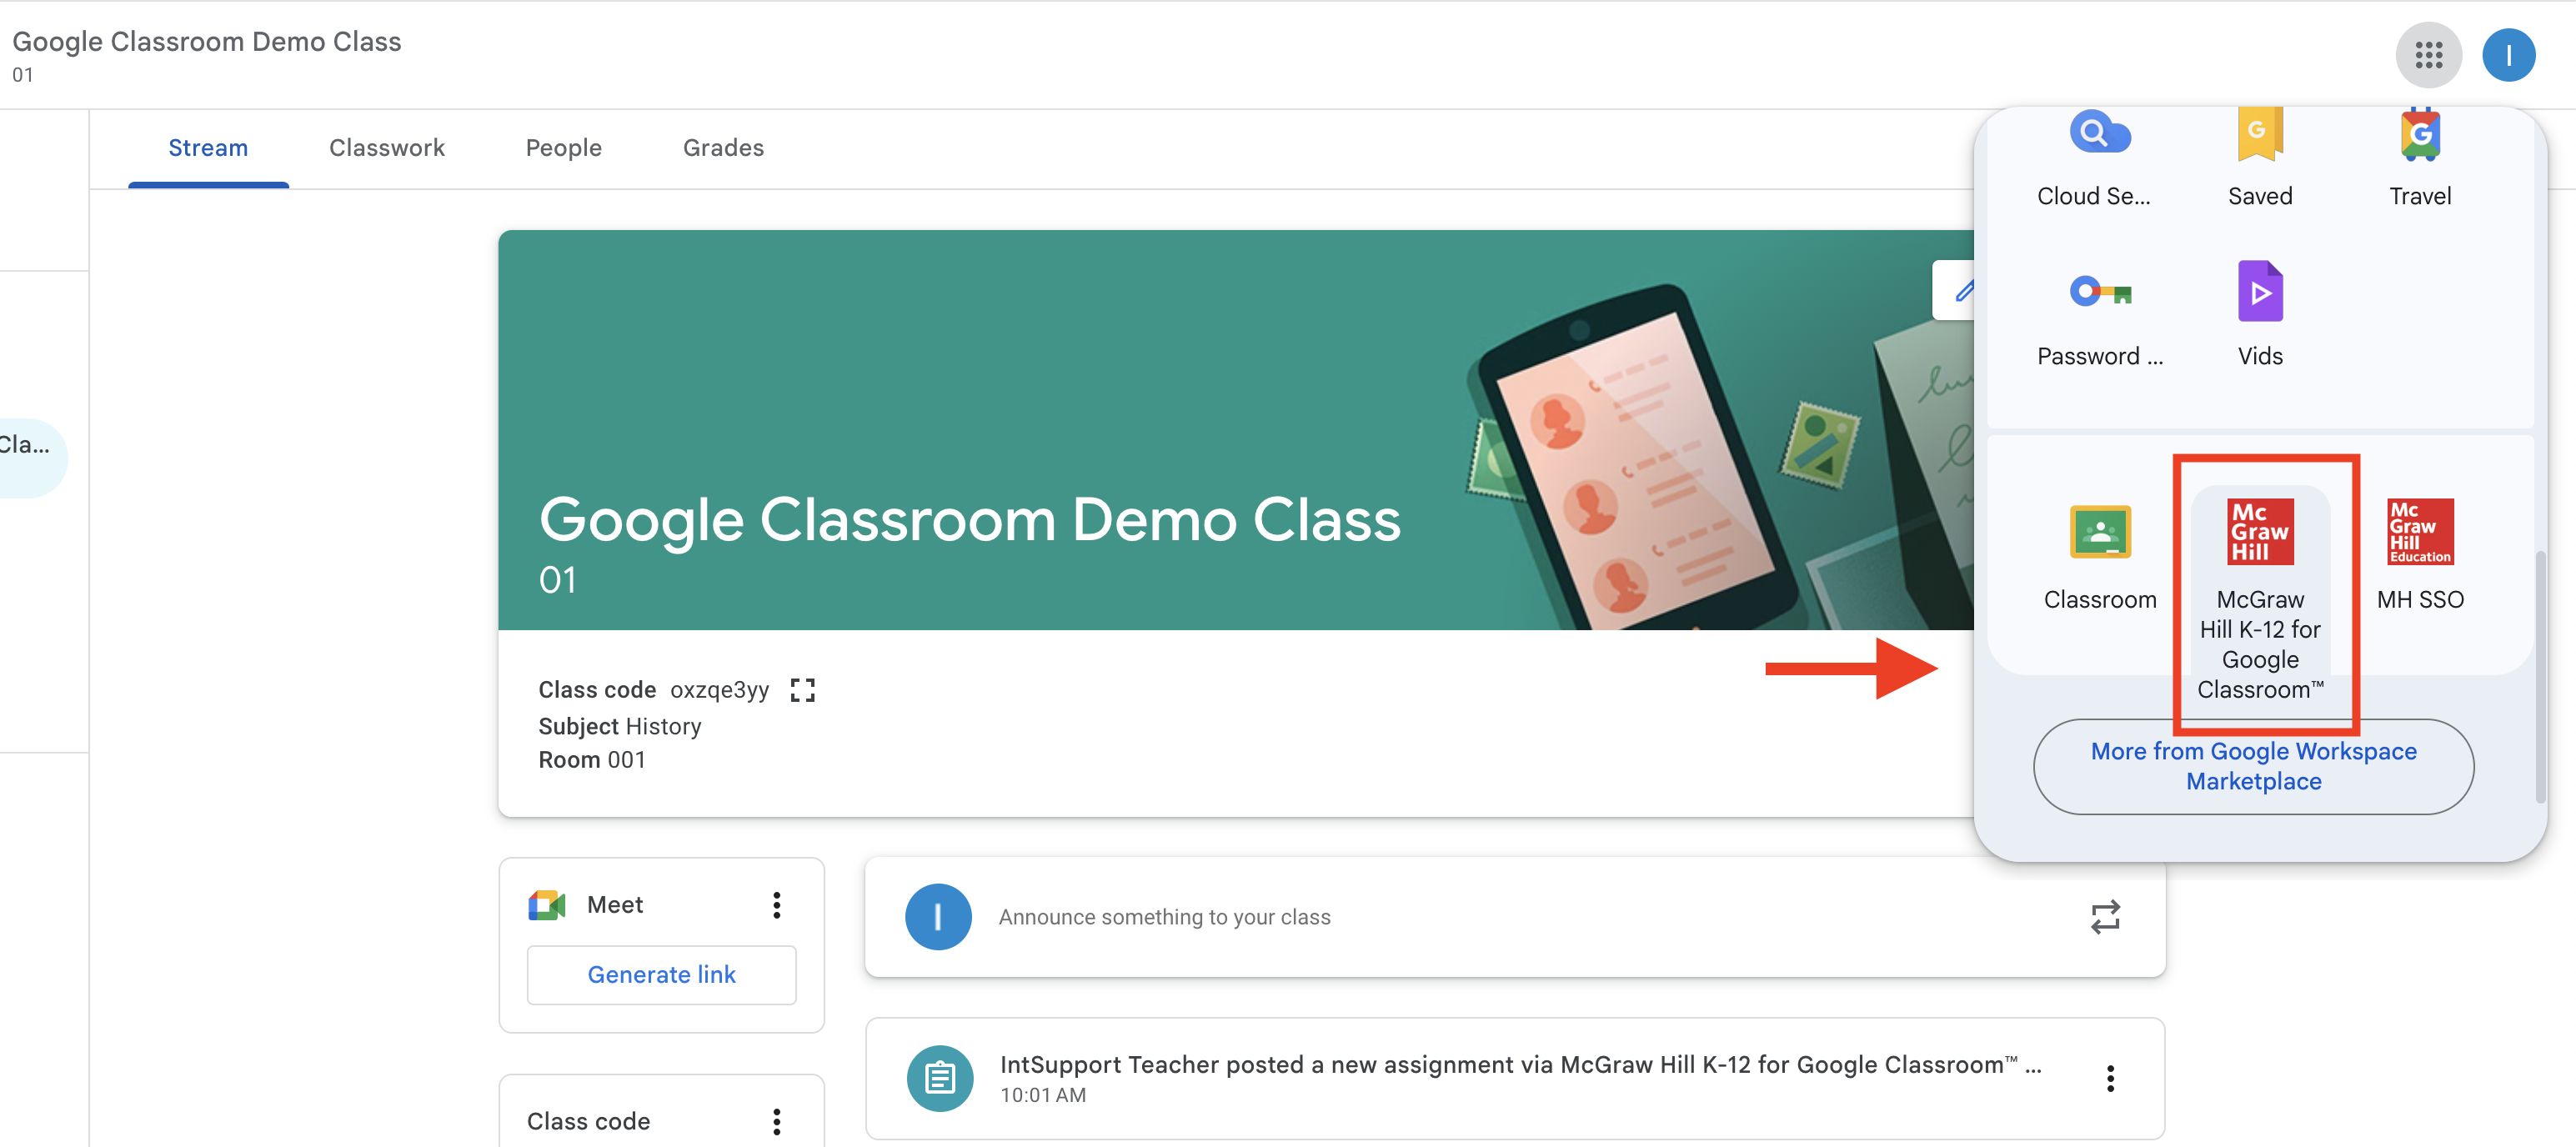Open Password Manager app

(x=2099, y=315)
